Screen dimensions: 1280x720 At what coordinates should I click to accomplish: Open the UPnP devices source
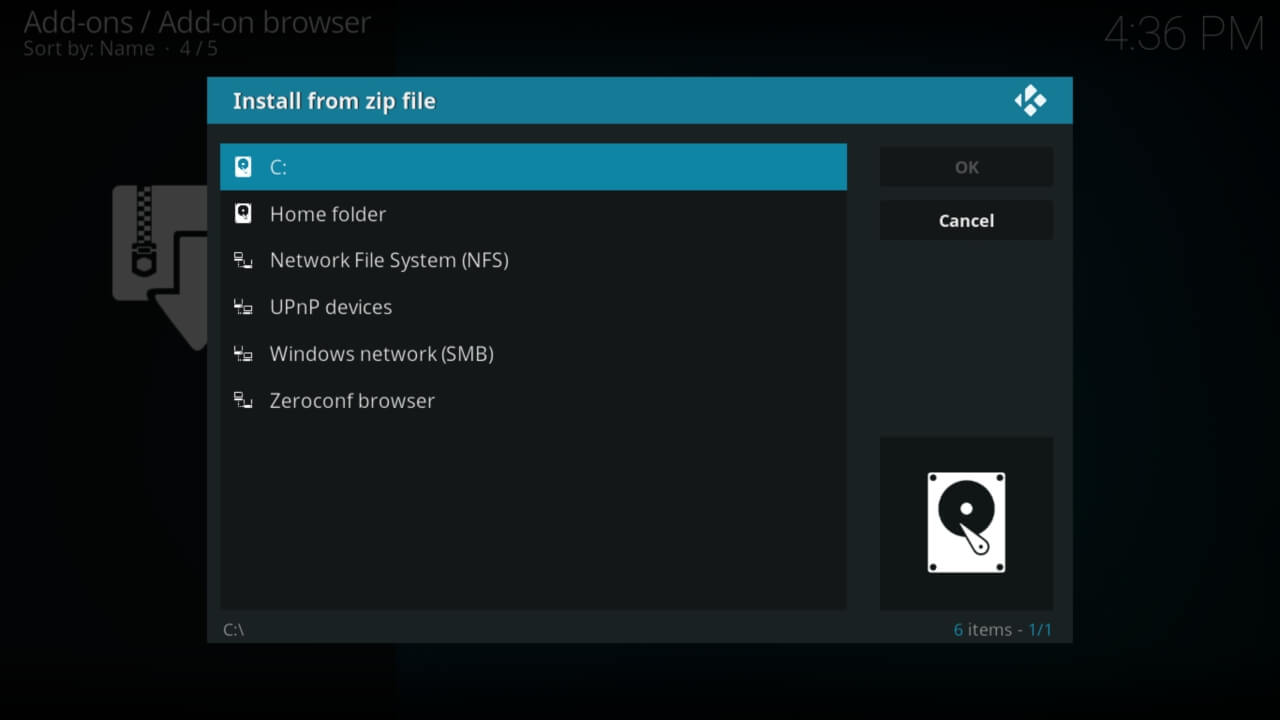coord(533,307)
